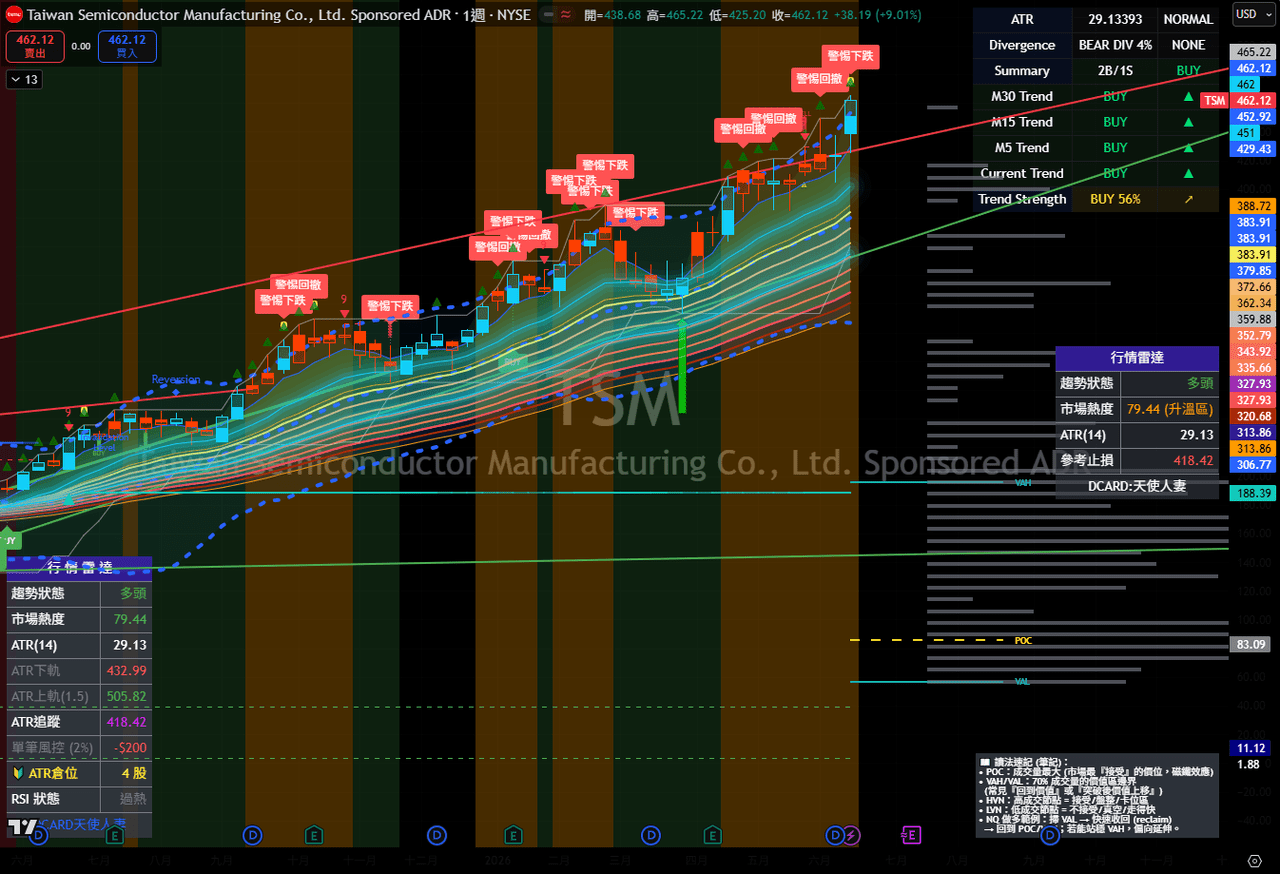The image size is (1280, 874).
Task: Click the VAL label on the volume profile
Action: click(x=1022, y=681)
